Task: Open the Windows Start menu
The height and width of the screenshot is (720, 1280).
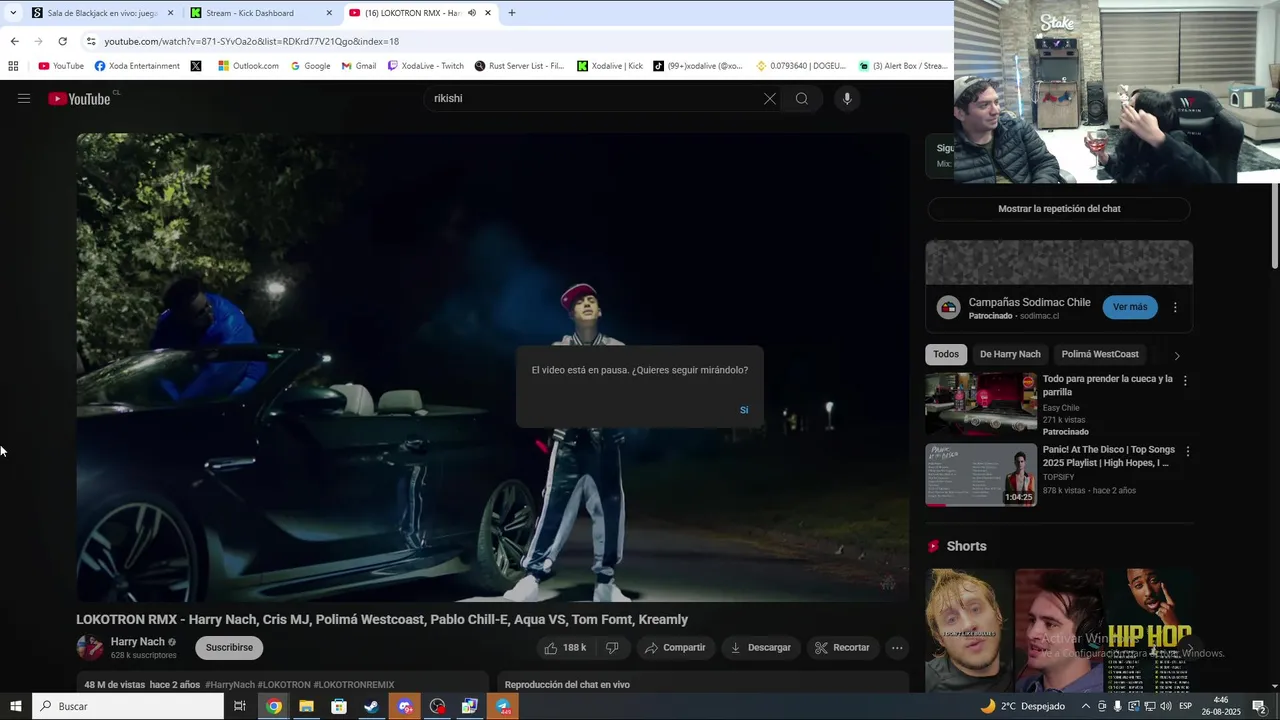Action: pyautogui.click(x=15, y=706)
